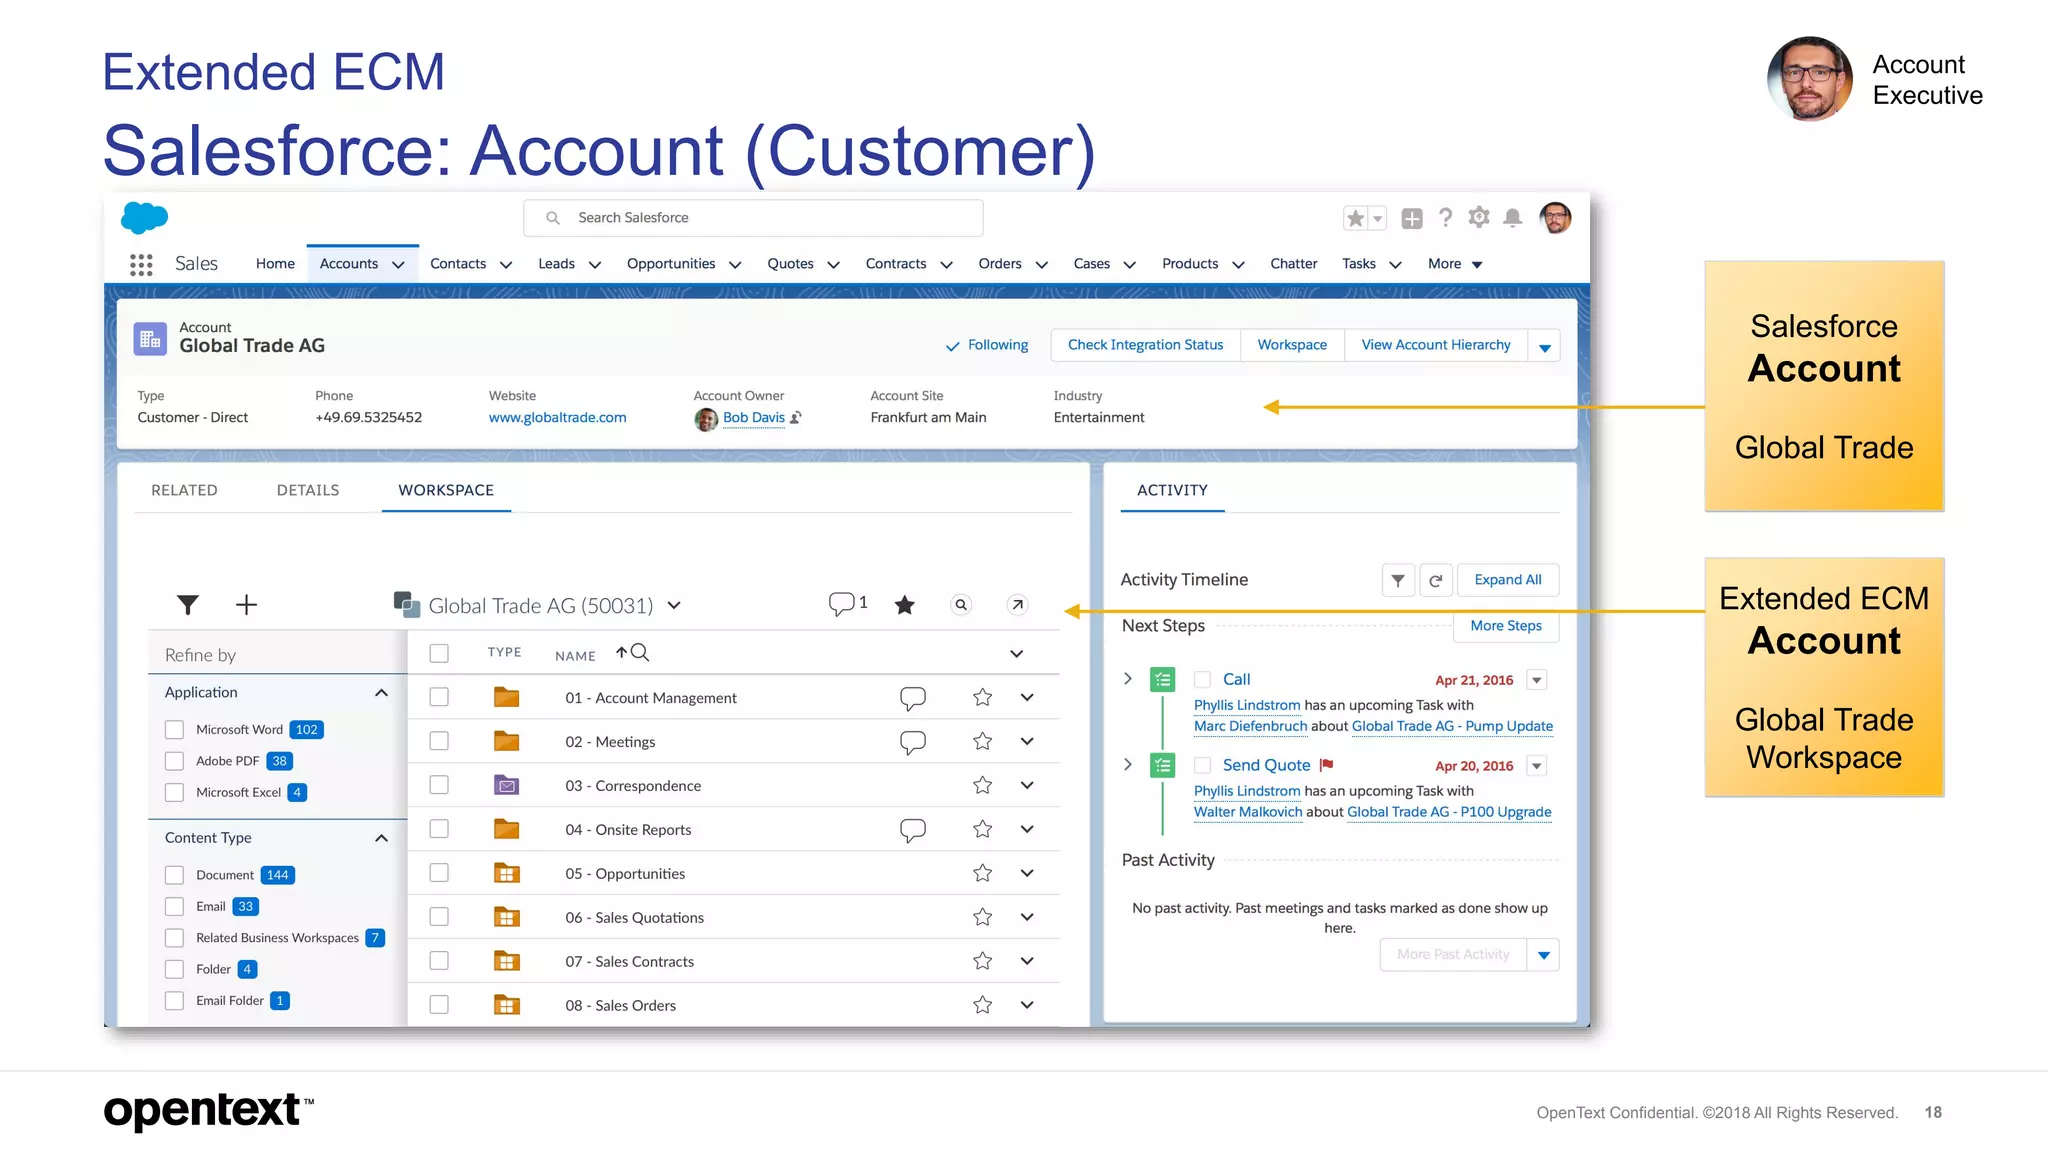Open the App Launcher grid icon
Viewport: 2048px width, 1152px height.
tap(141, 264)
